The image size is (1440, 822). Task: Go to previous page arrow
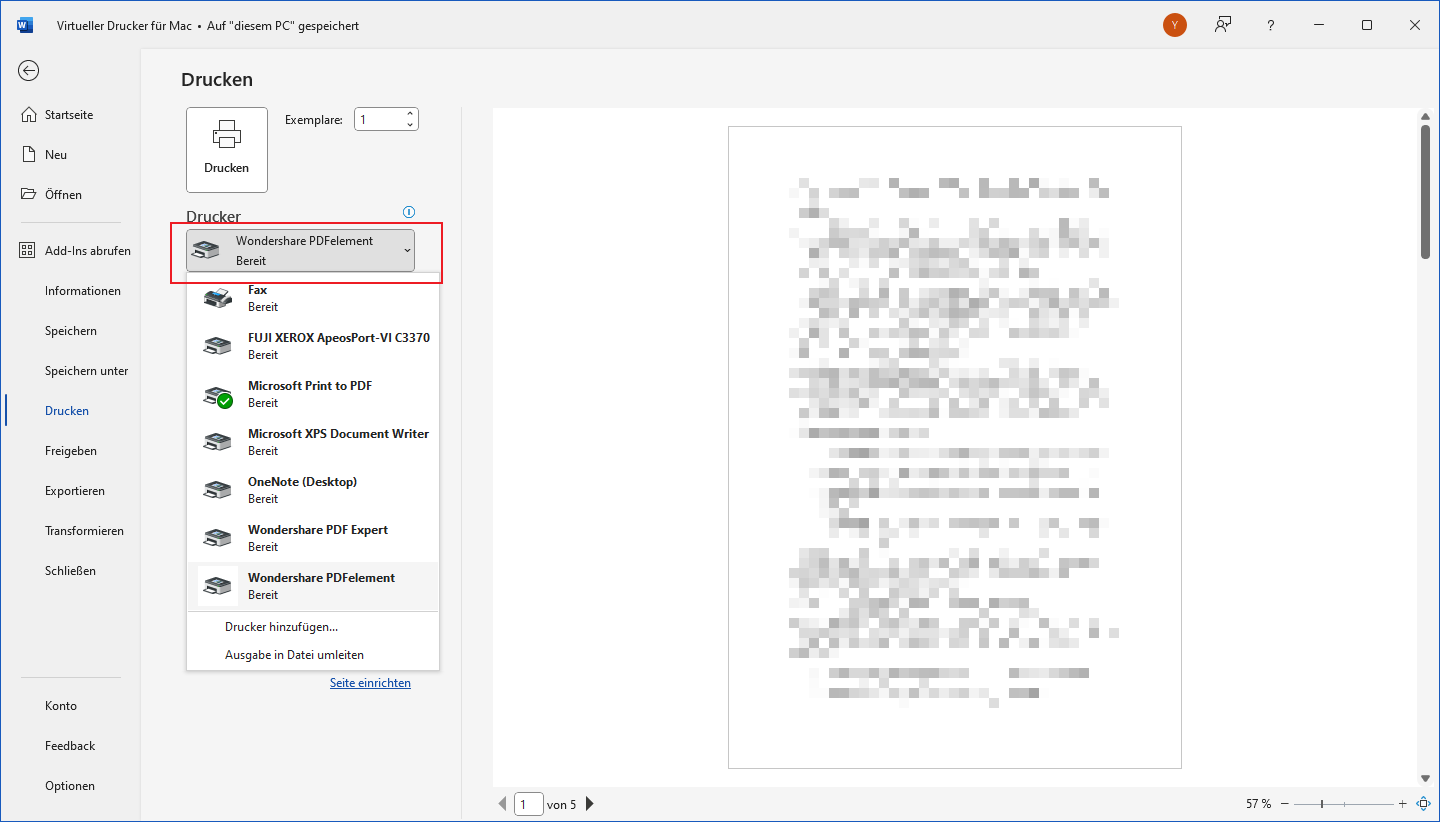[x=502, y=804]
